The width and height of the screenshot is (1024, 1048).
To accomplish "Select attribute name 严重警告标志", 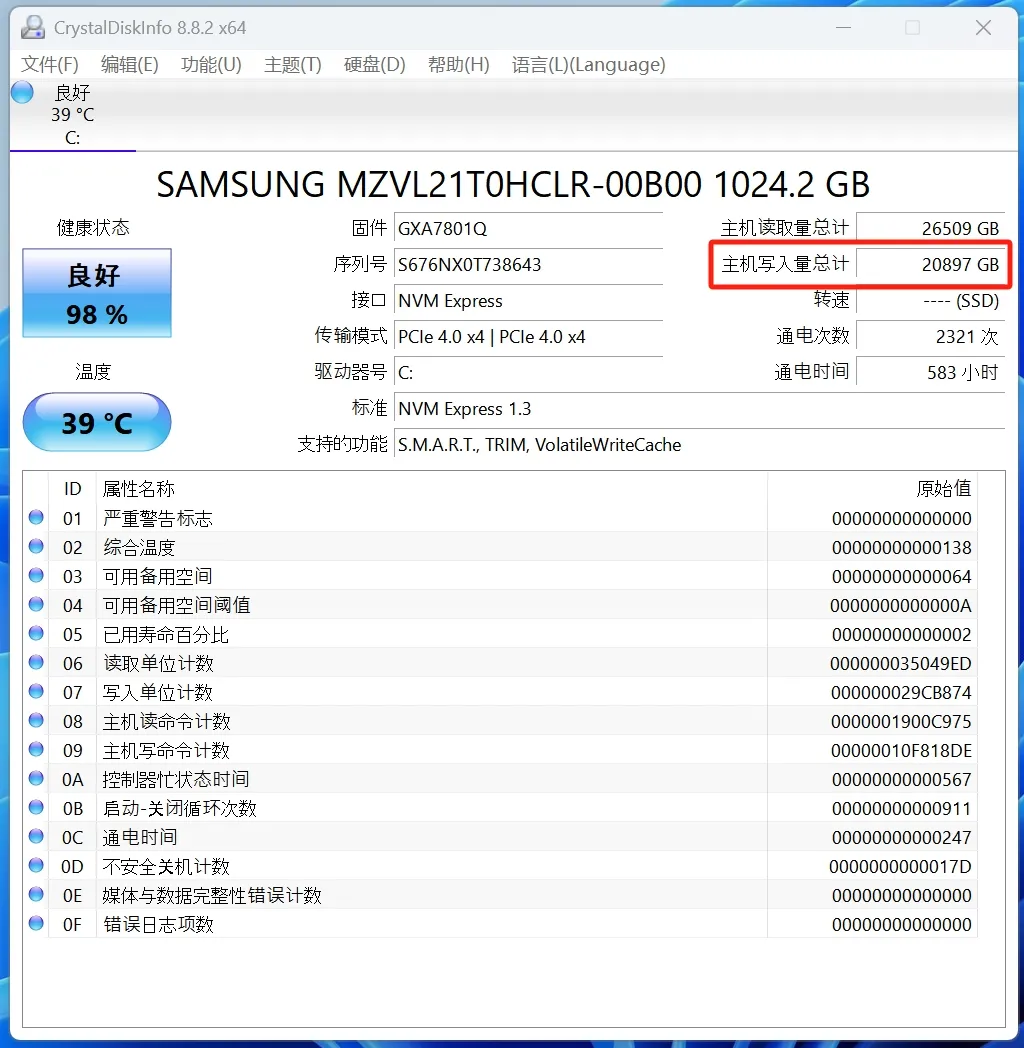I will click(158, 519).
